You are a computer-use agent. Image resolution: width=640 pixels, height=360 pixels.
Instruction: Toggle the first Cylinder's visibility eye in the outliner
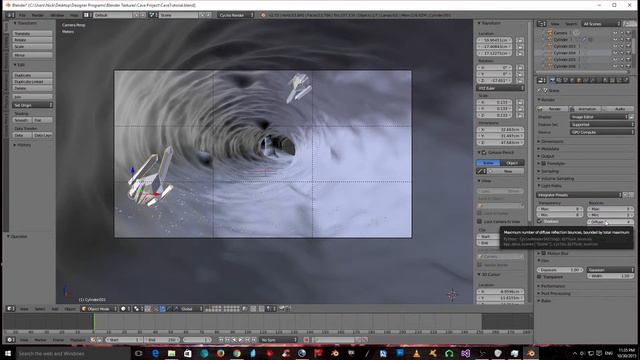click(615, 39)
